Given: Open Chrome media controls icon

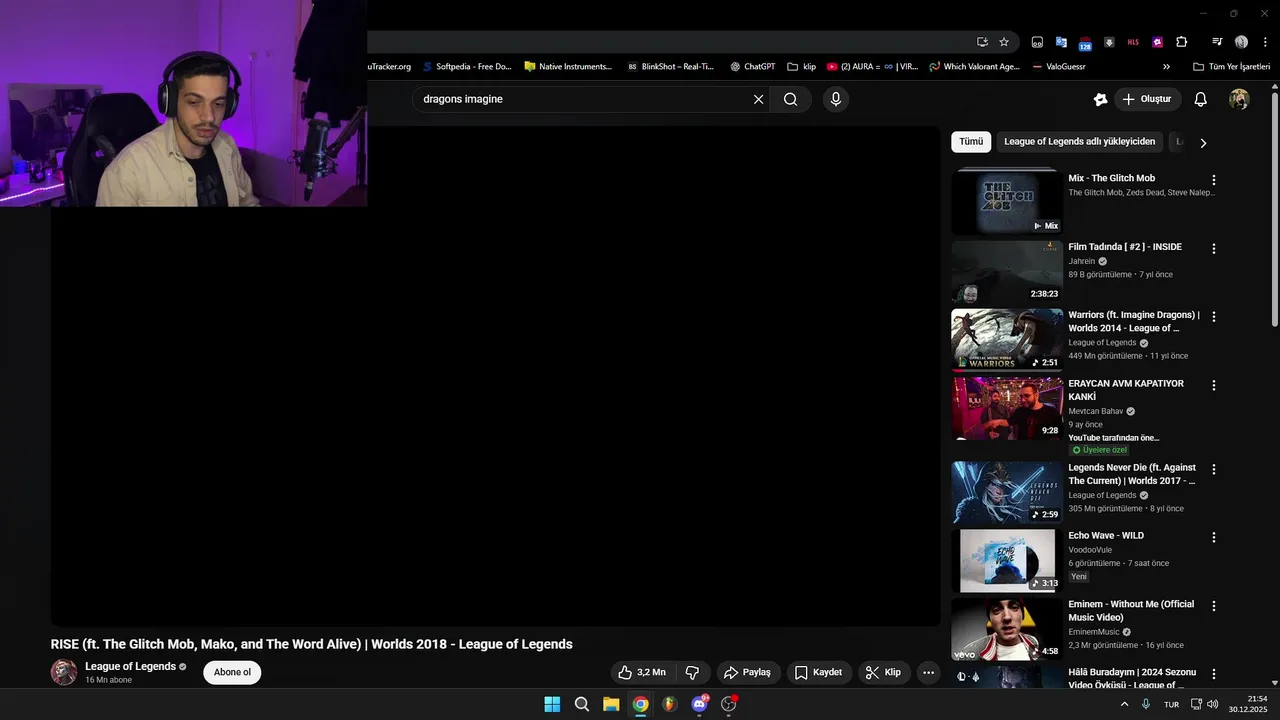Looking at the screenshot, I should point(1217,42).
